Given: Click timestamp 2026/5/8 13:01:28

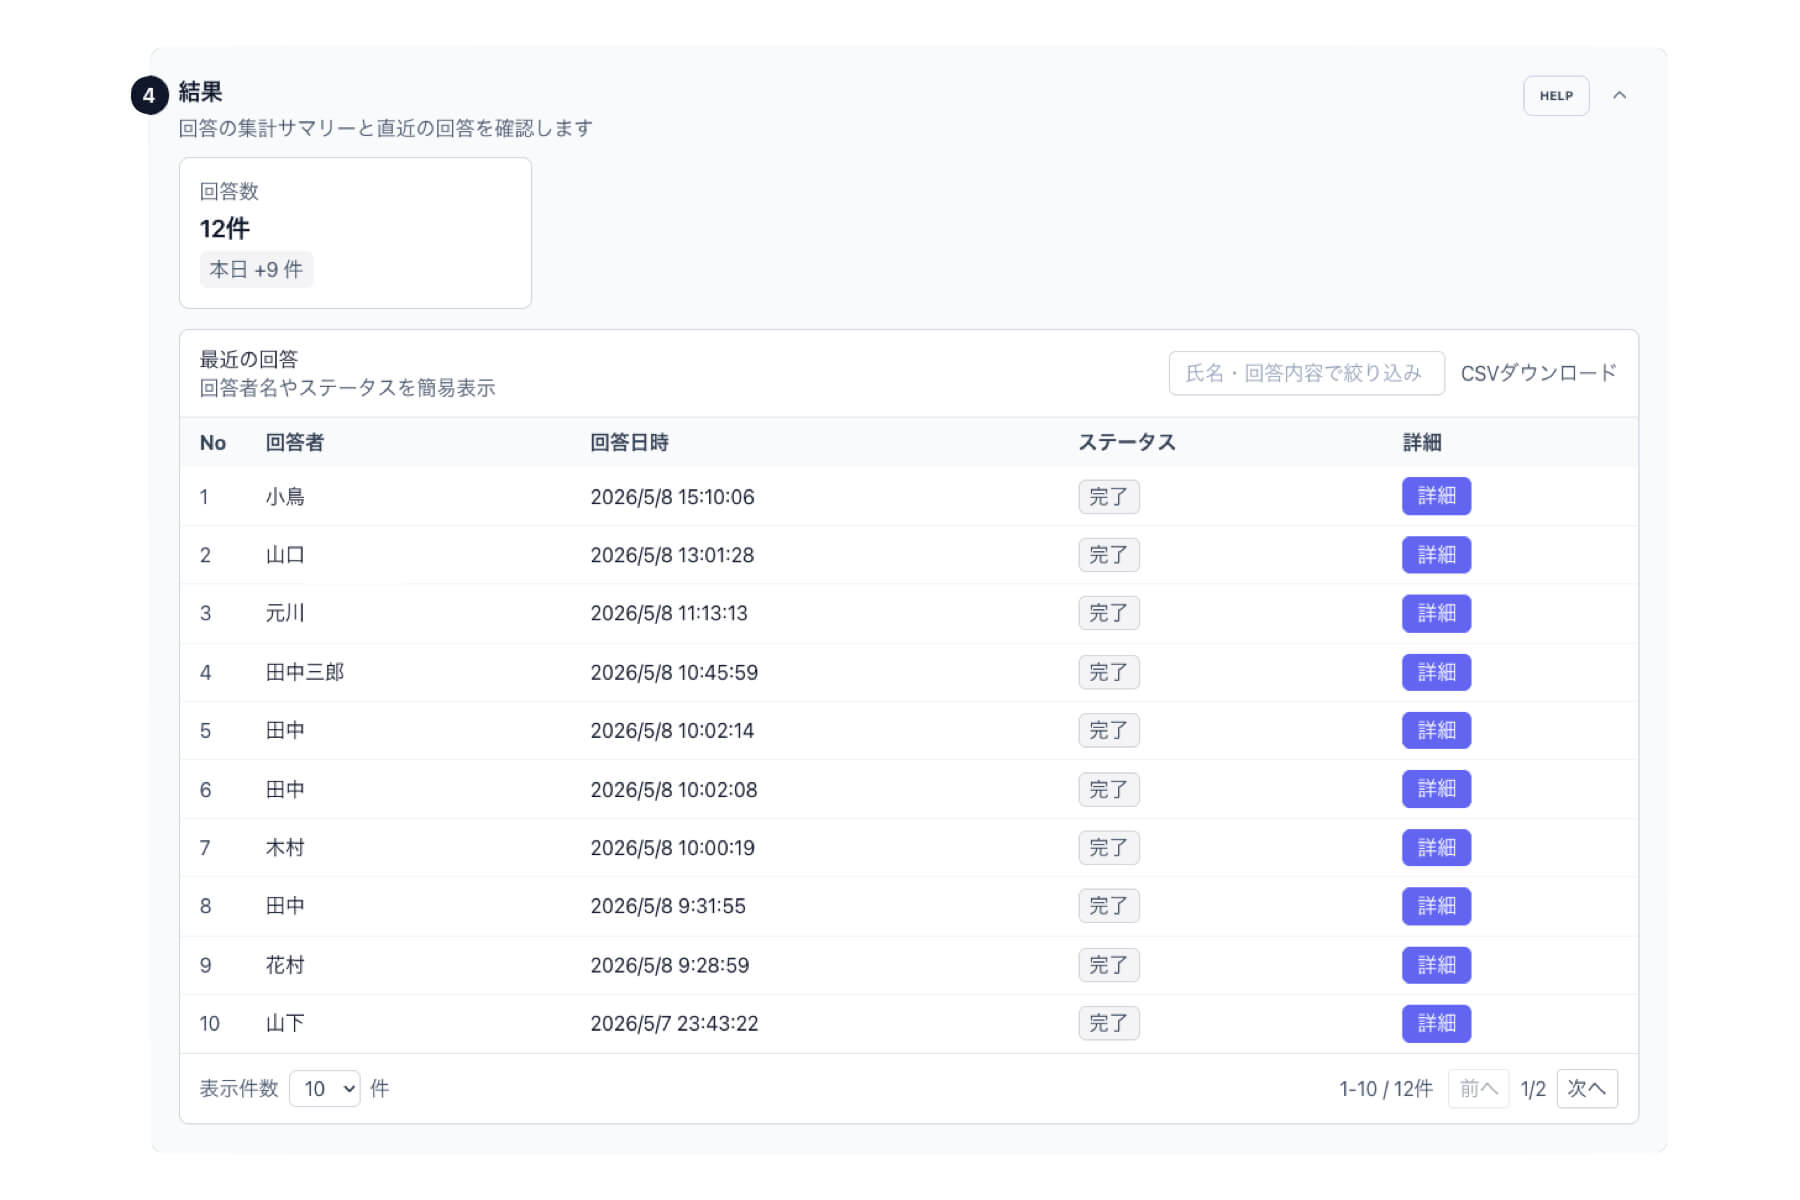Looking at the screenshot, I should click(x=672, y=555).
